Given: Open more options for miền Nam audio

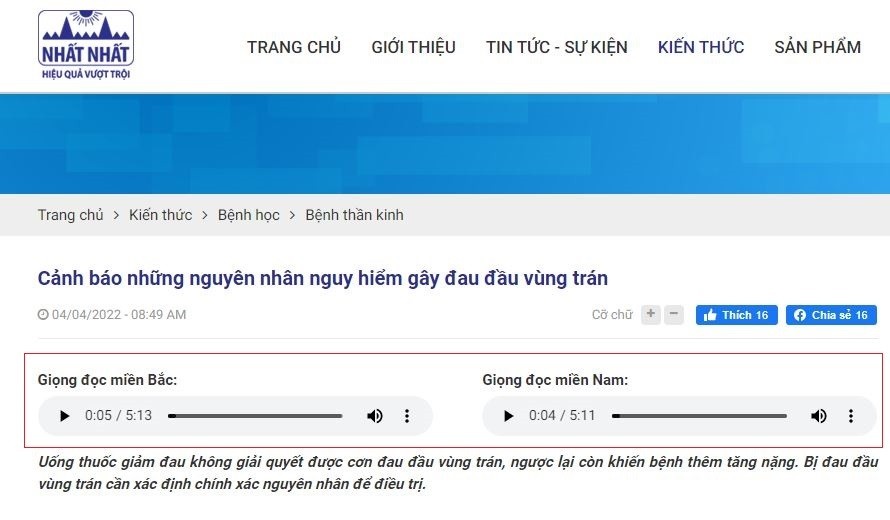Looking at the screenshot, I should (851, 416).
